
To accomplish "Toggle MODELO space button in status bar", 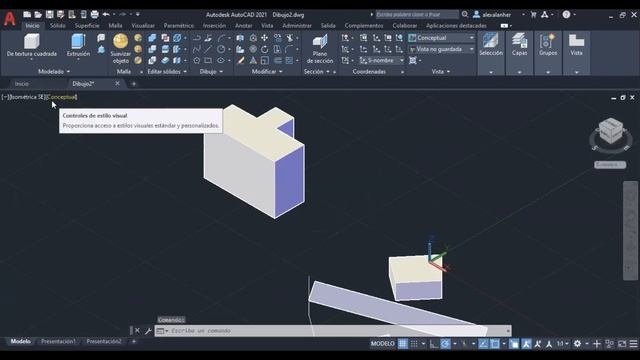I will coord(382,344).
